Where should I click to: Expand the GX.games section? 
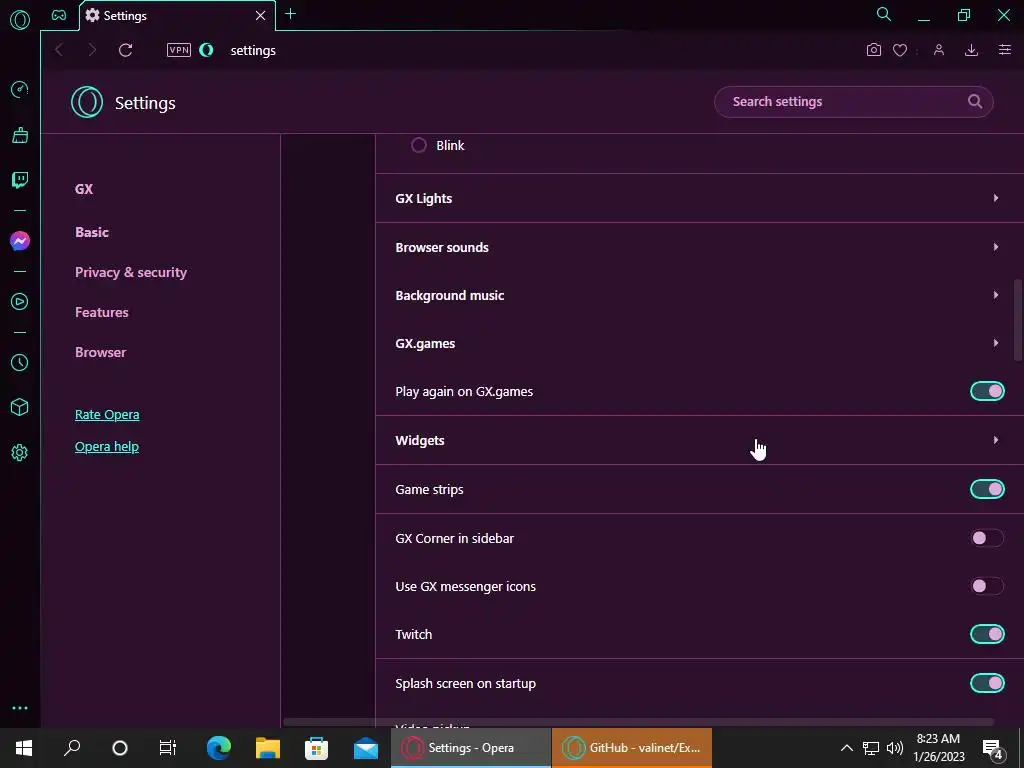[x=699, y=344]
